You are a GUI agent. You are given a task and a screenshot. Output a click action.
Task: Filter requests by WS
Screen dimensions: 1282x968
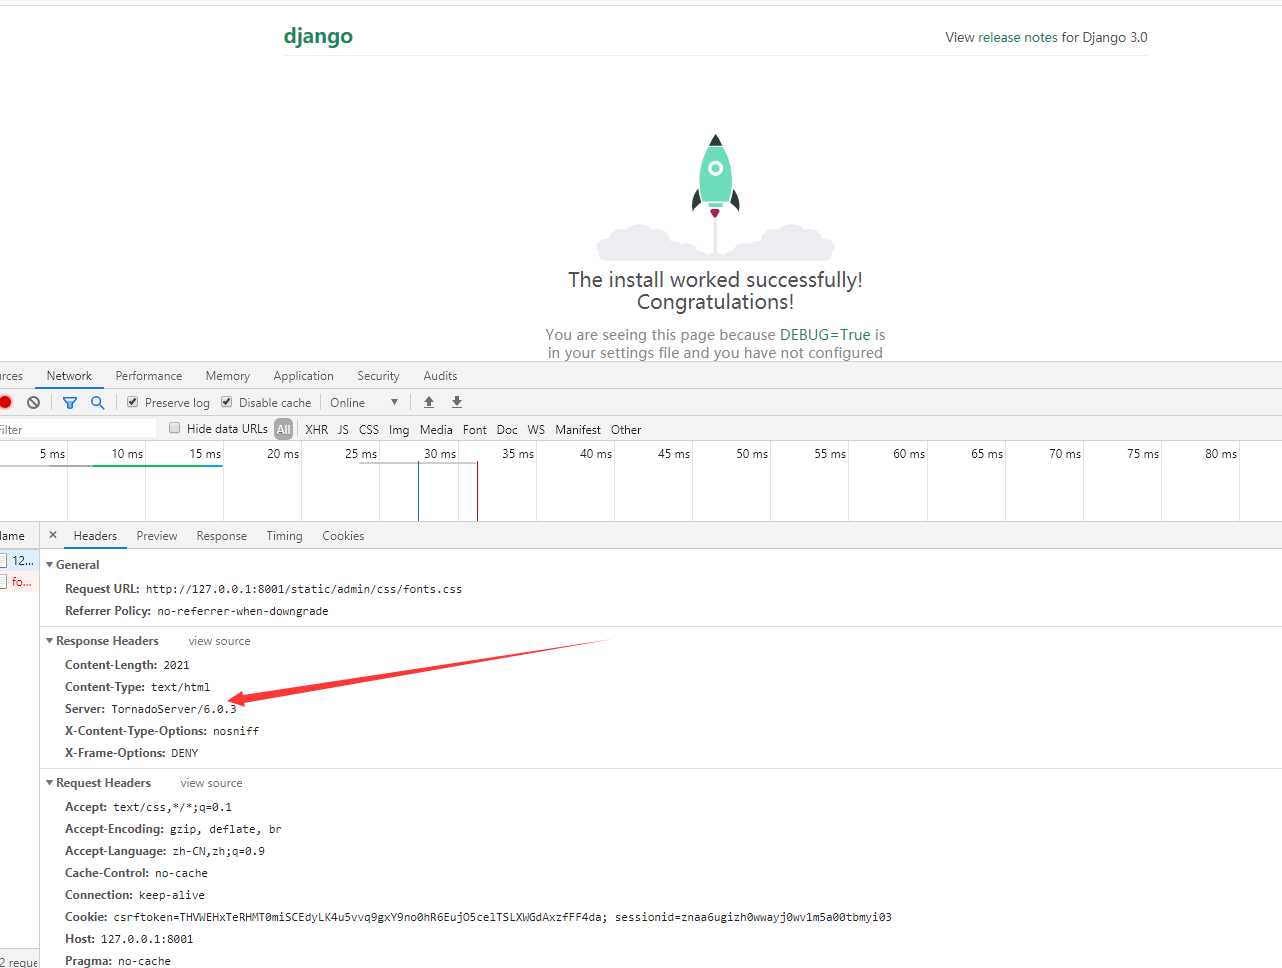[536, 429]
